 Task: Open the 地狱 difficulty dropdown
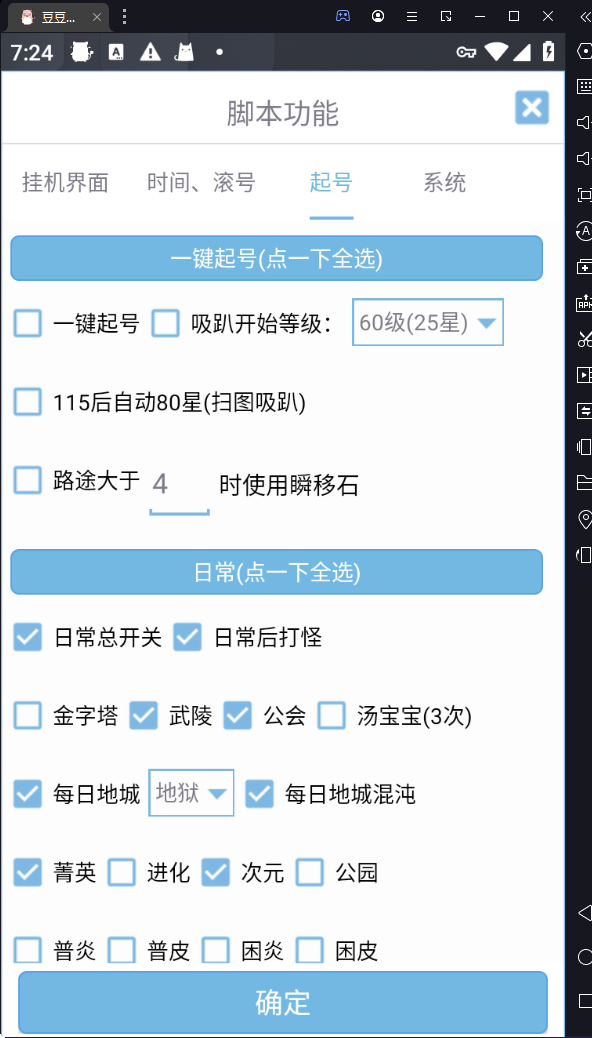pyautogui.click(x=191, y=792)
